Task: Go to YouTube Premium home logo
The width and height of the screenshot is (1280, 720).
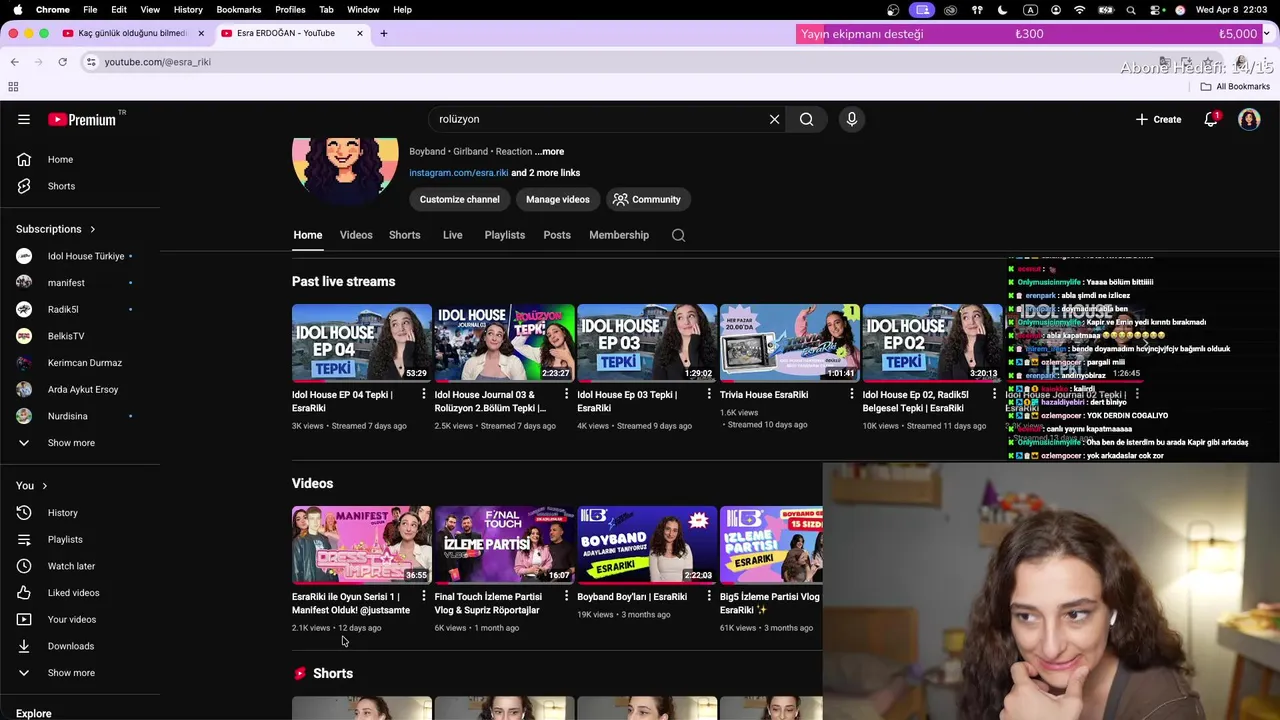Action: tap(83, 119)
